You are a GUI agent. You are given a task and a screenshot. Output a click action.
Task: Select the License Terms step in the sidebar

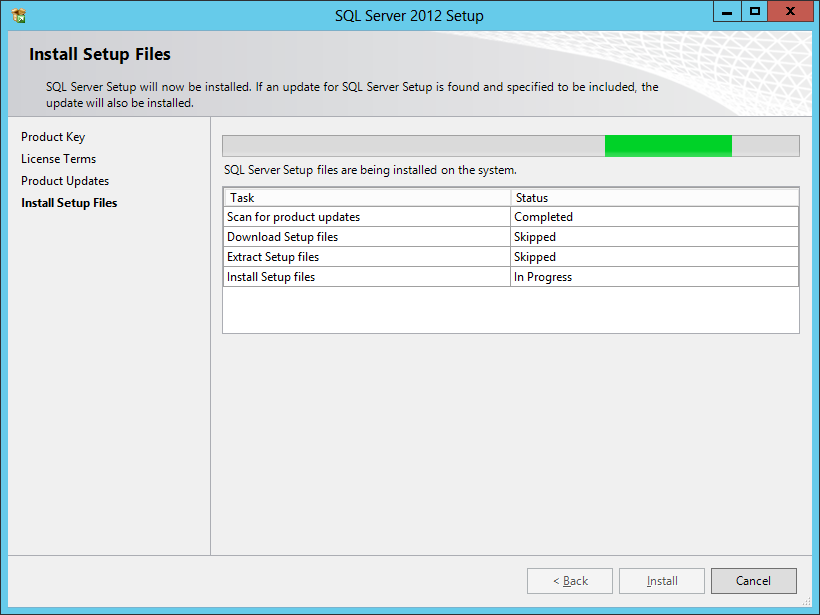point(58,159)
